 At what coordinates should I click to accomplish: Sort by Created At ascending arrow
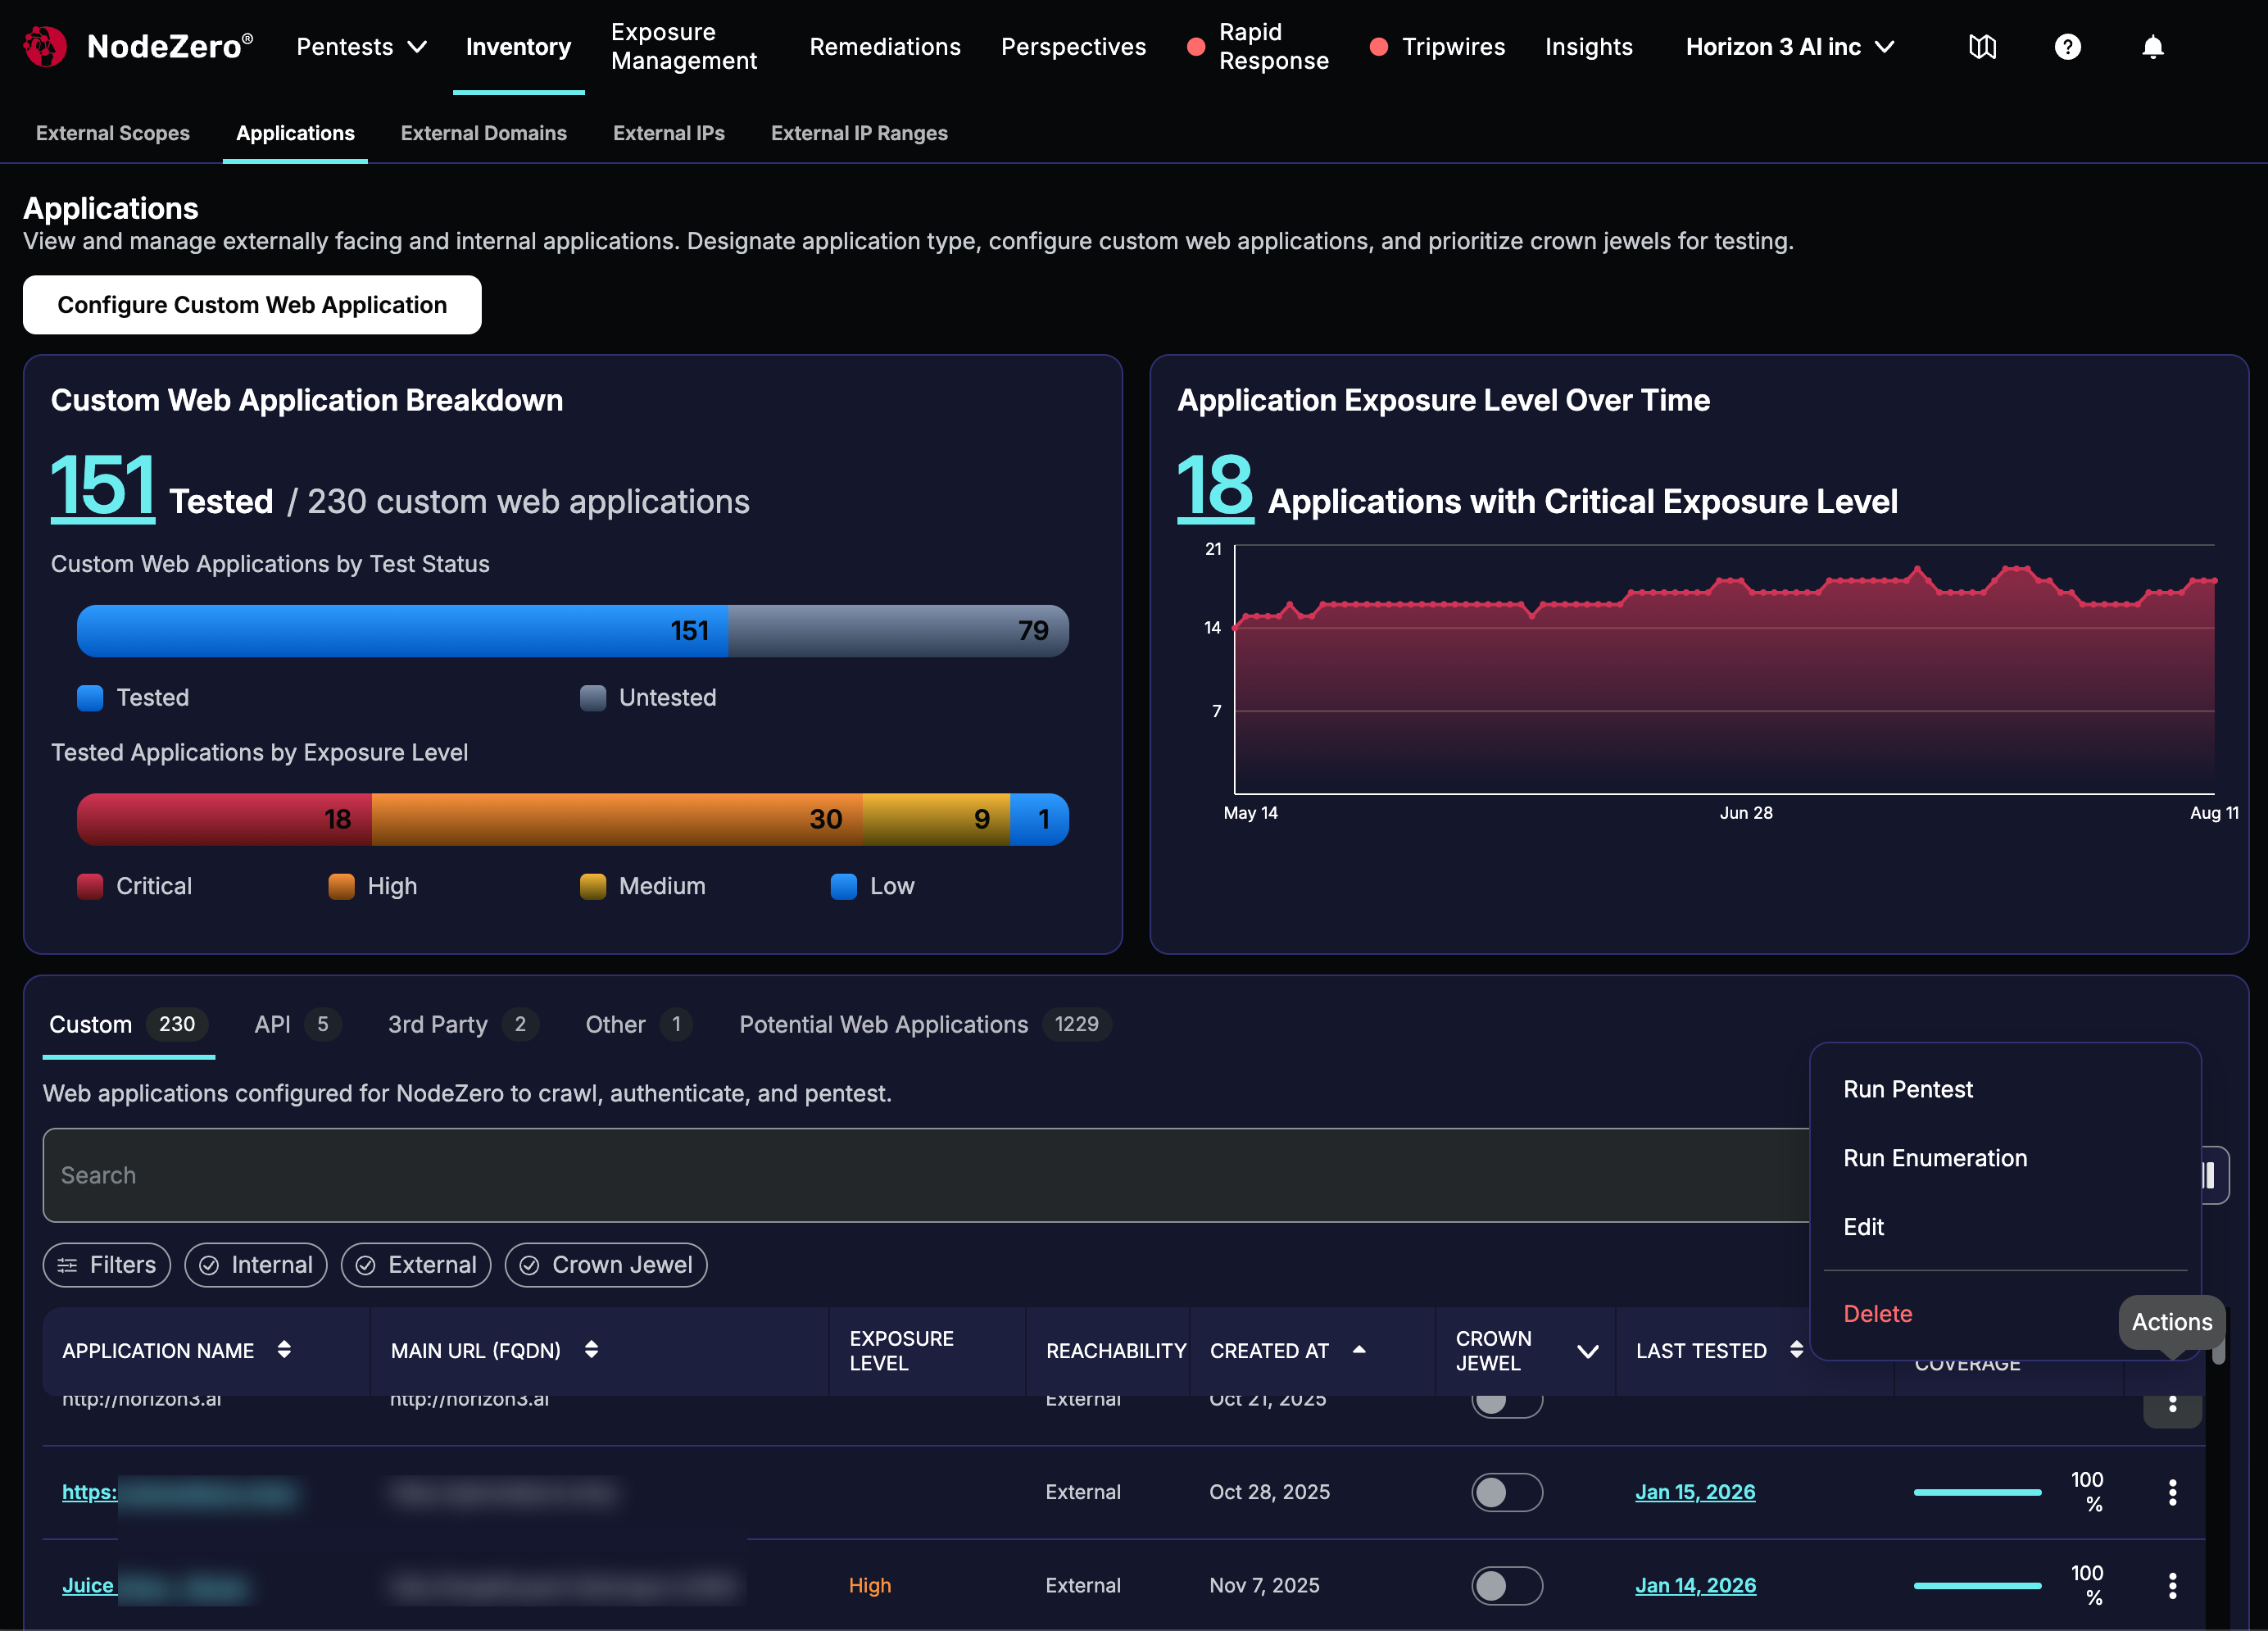click(x=1358, y=1349)
